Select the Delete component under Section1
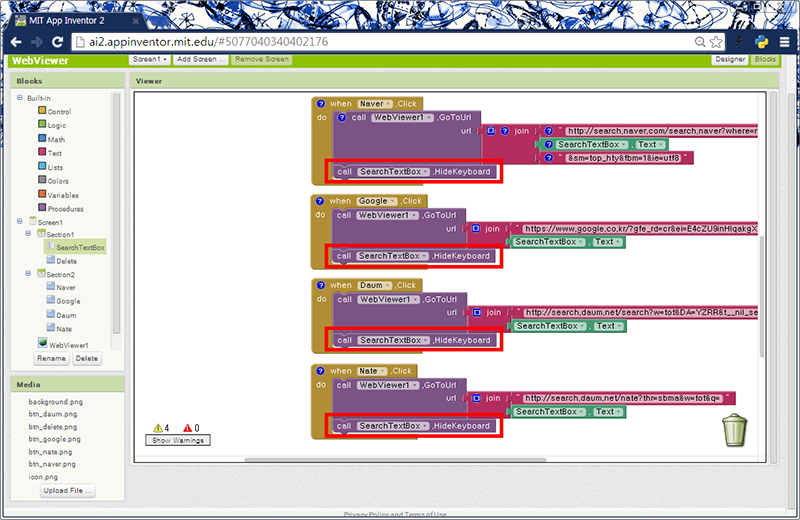The width and height of the screenshot is (800, 520). click(x=62, y=260)
